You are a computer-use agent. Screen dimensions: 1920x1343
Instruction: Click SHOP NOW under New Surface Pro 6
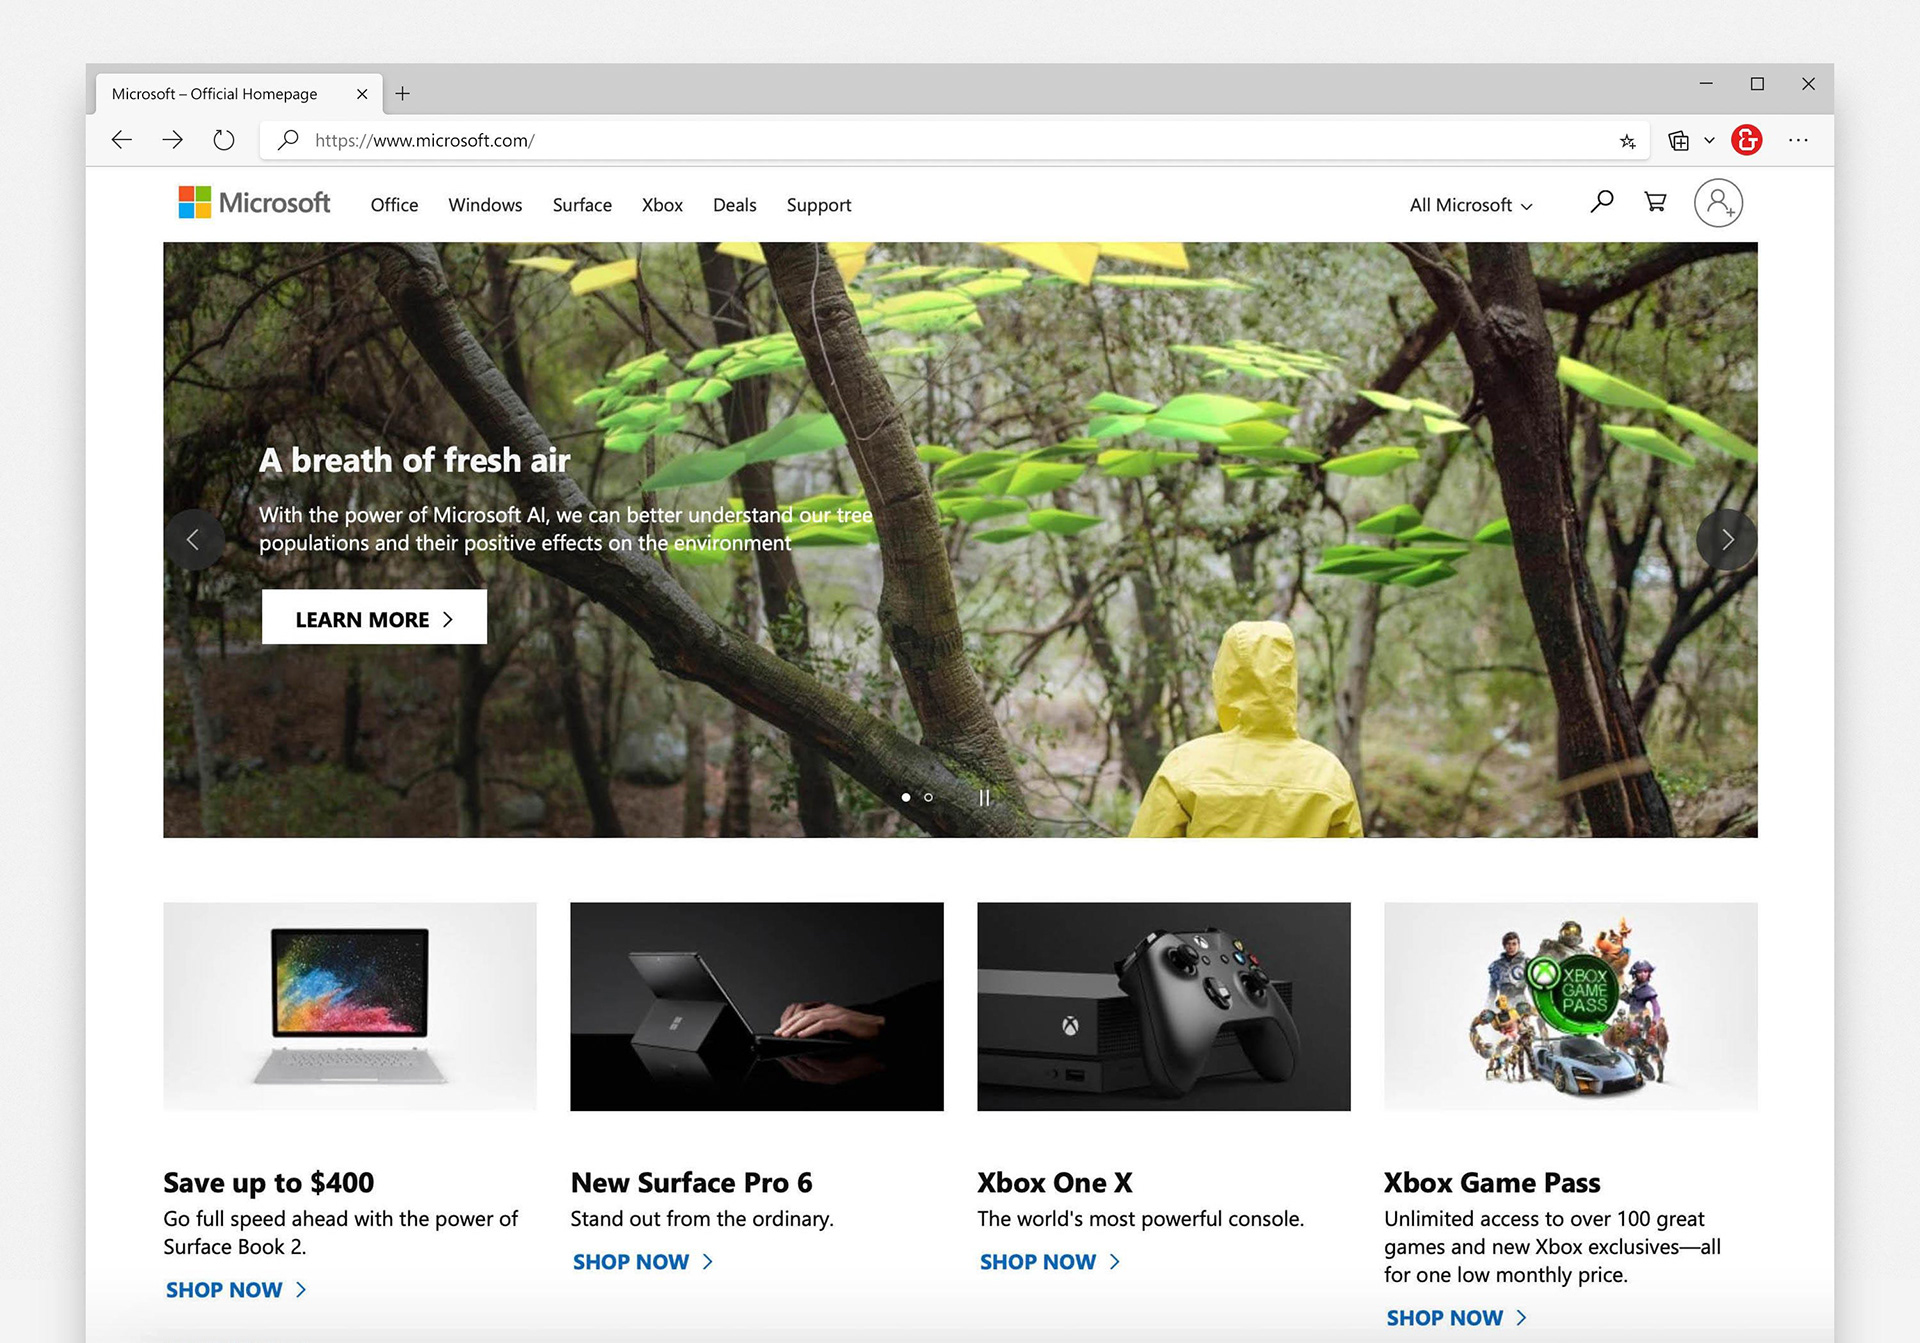point(643,1262)
